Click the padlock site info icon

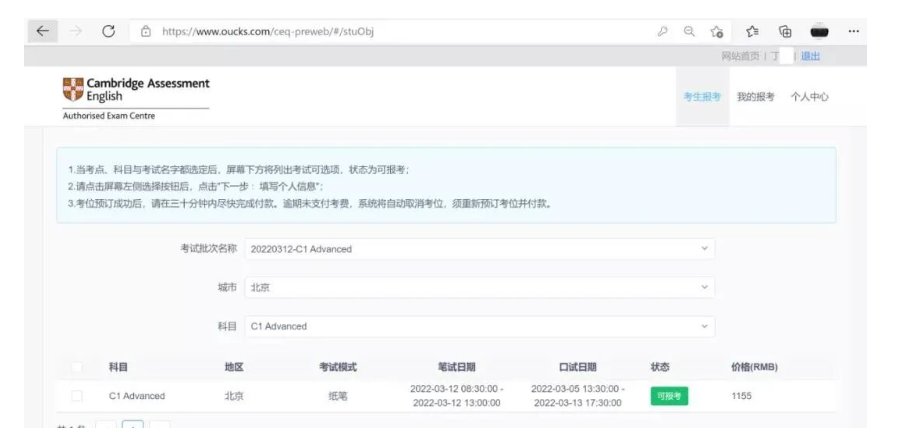tap(146, 32)
